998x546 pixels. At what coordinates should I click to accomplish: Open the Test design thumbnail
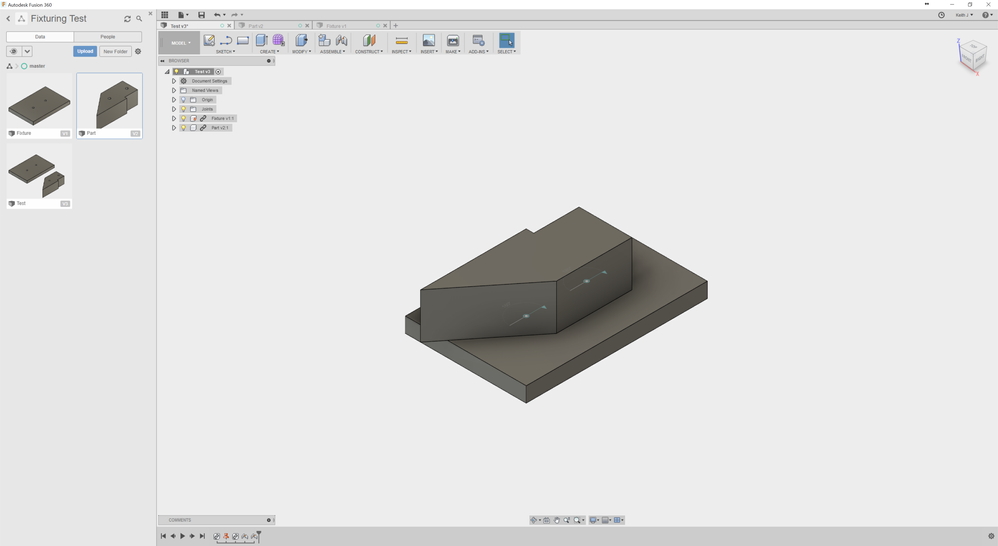(39, 176)
